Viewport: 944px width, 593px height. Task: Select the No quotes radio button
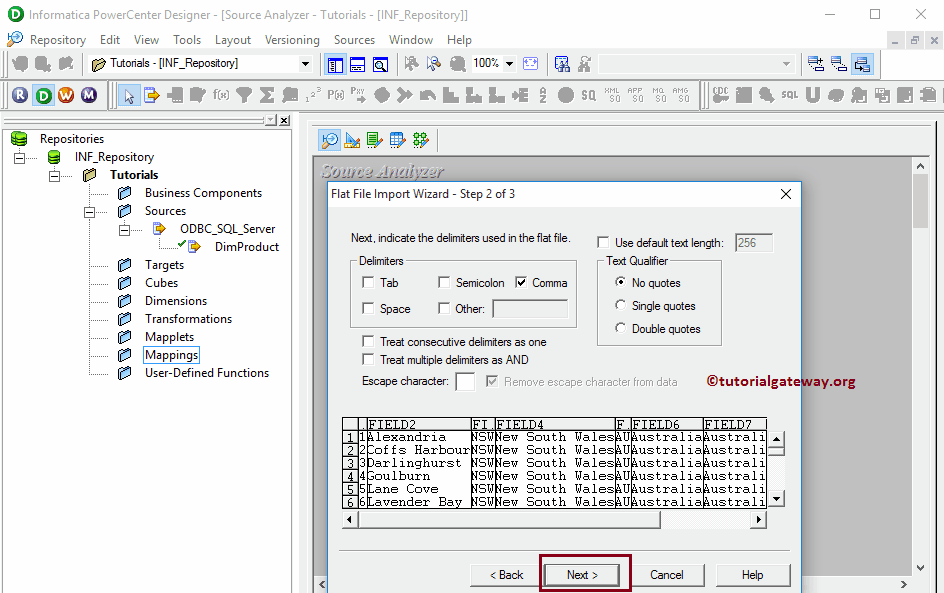[x=620, y=282]
